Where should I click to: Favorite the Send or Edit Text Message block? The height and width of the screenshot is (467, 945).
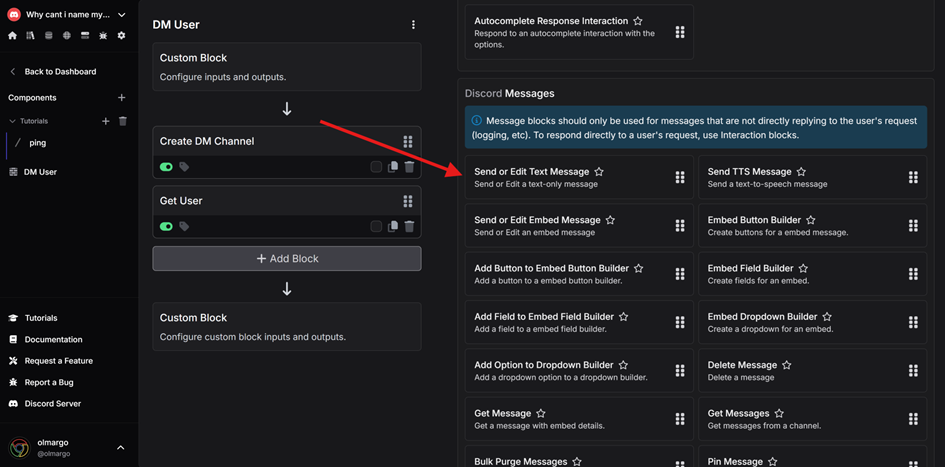(x=599, y=172)
